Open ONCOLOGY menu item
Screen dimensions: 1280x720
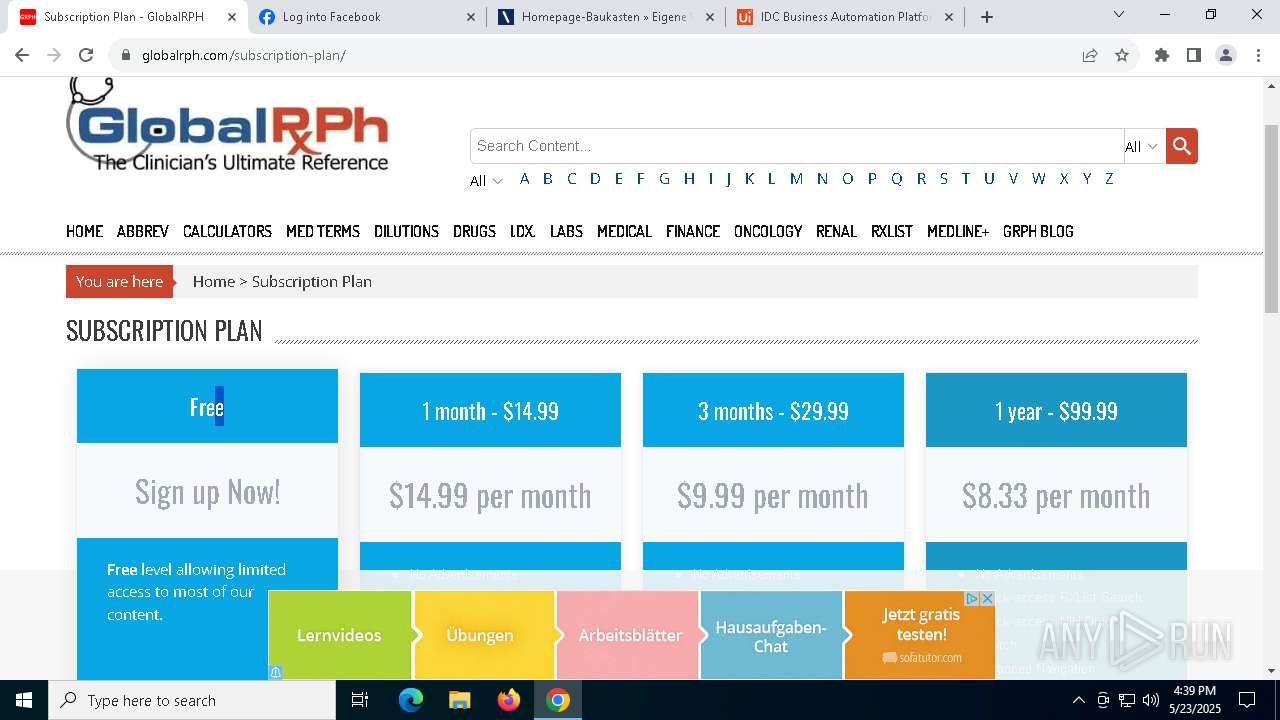[x=768, y=231]
